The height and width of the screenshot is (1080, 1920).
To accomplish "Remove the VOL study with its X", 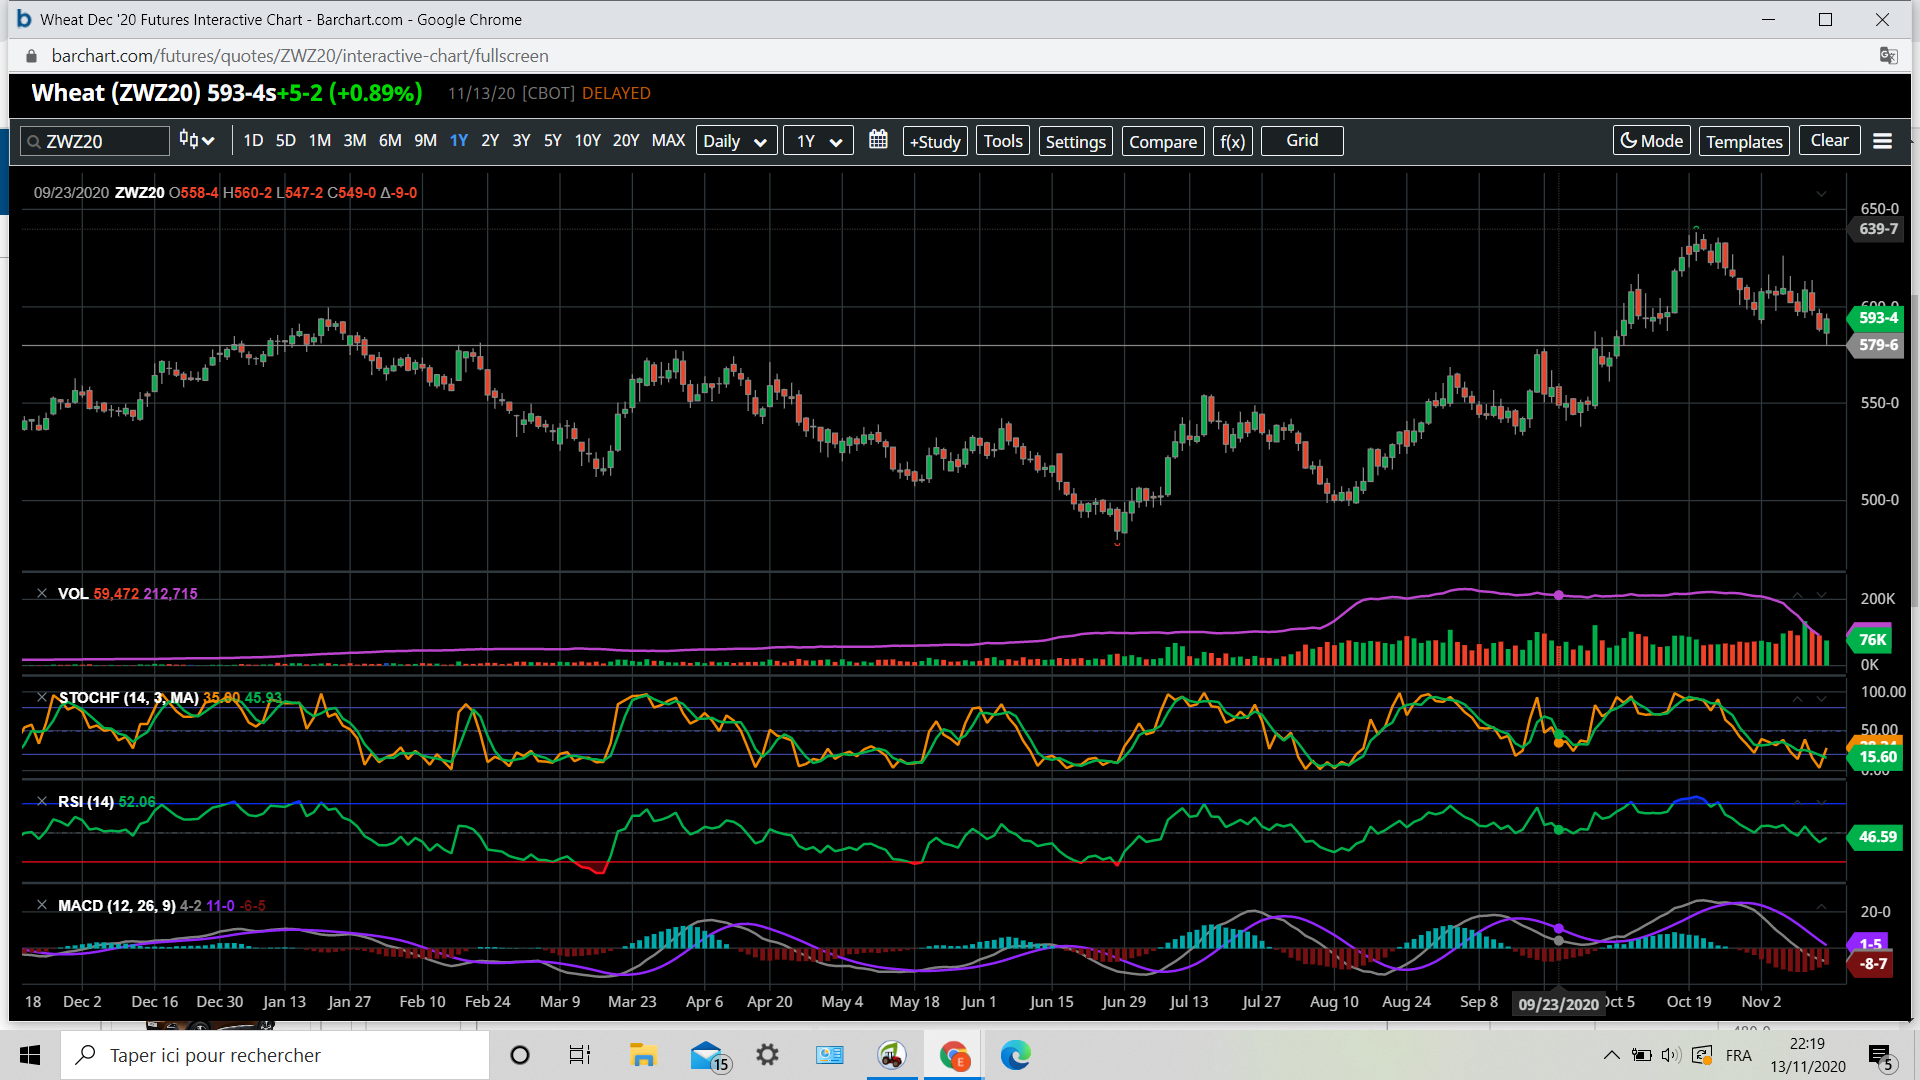I will pos(42,593).
